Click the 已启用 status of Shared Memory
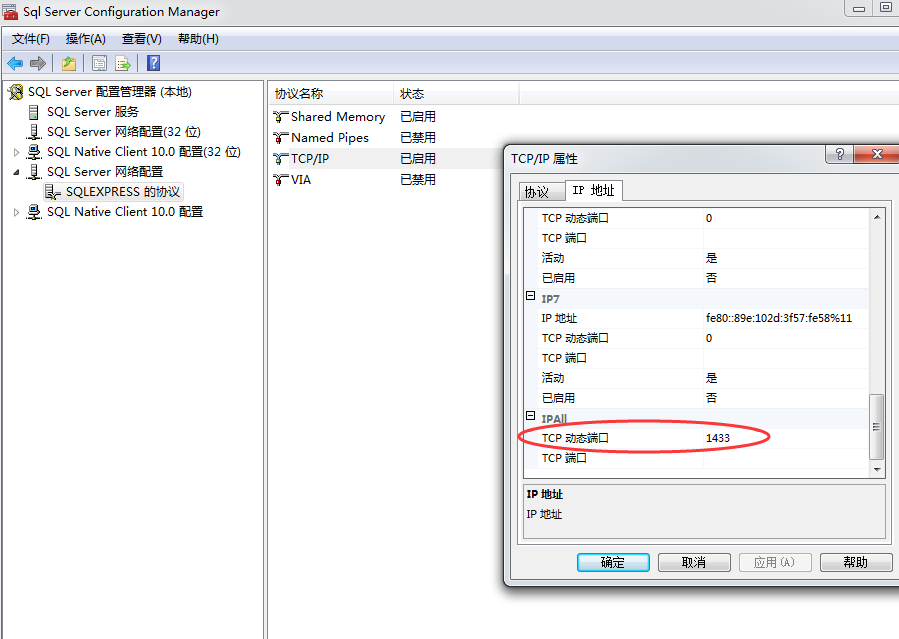The width and height of the screenshot is (899, 639). (x=418, y=117)
